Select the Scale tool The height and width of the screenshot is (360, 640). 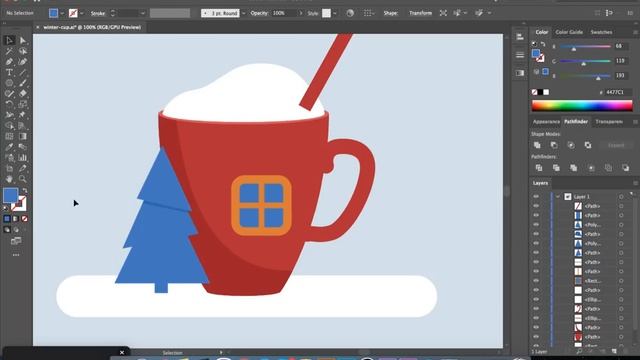pyautogui.click(x=23, y=104)
